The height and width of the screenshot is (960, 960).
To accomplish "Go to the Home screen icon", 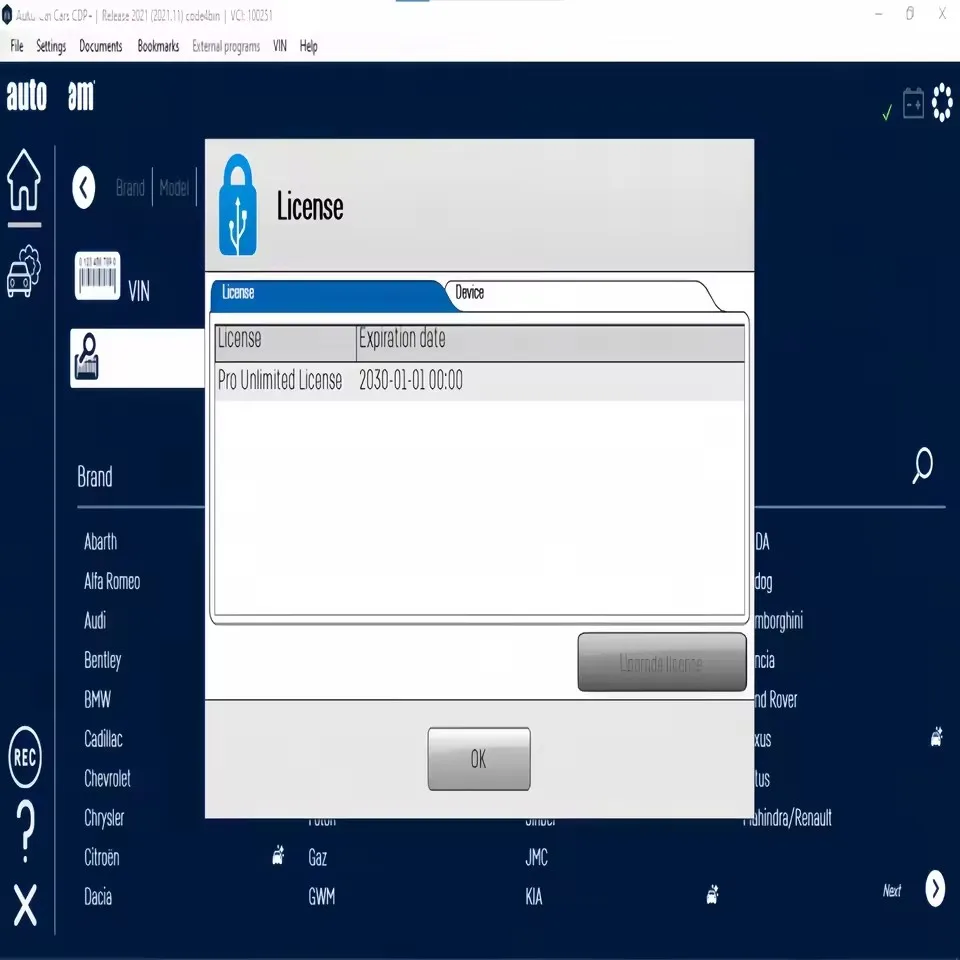I will 24,180.
